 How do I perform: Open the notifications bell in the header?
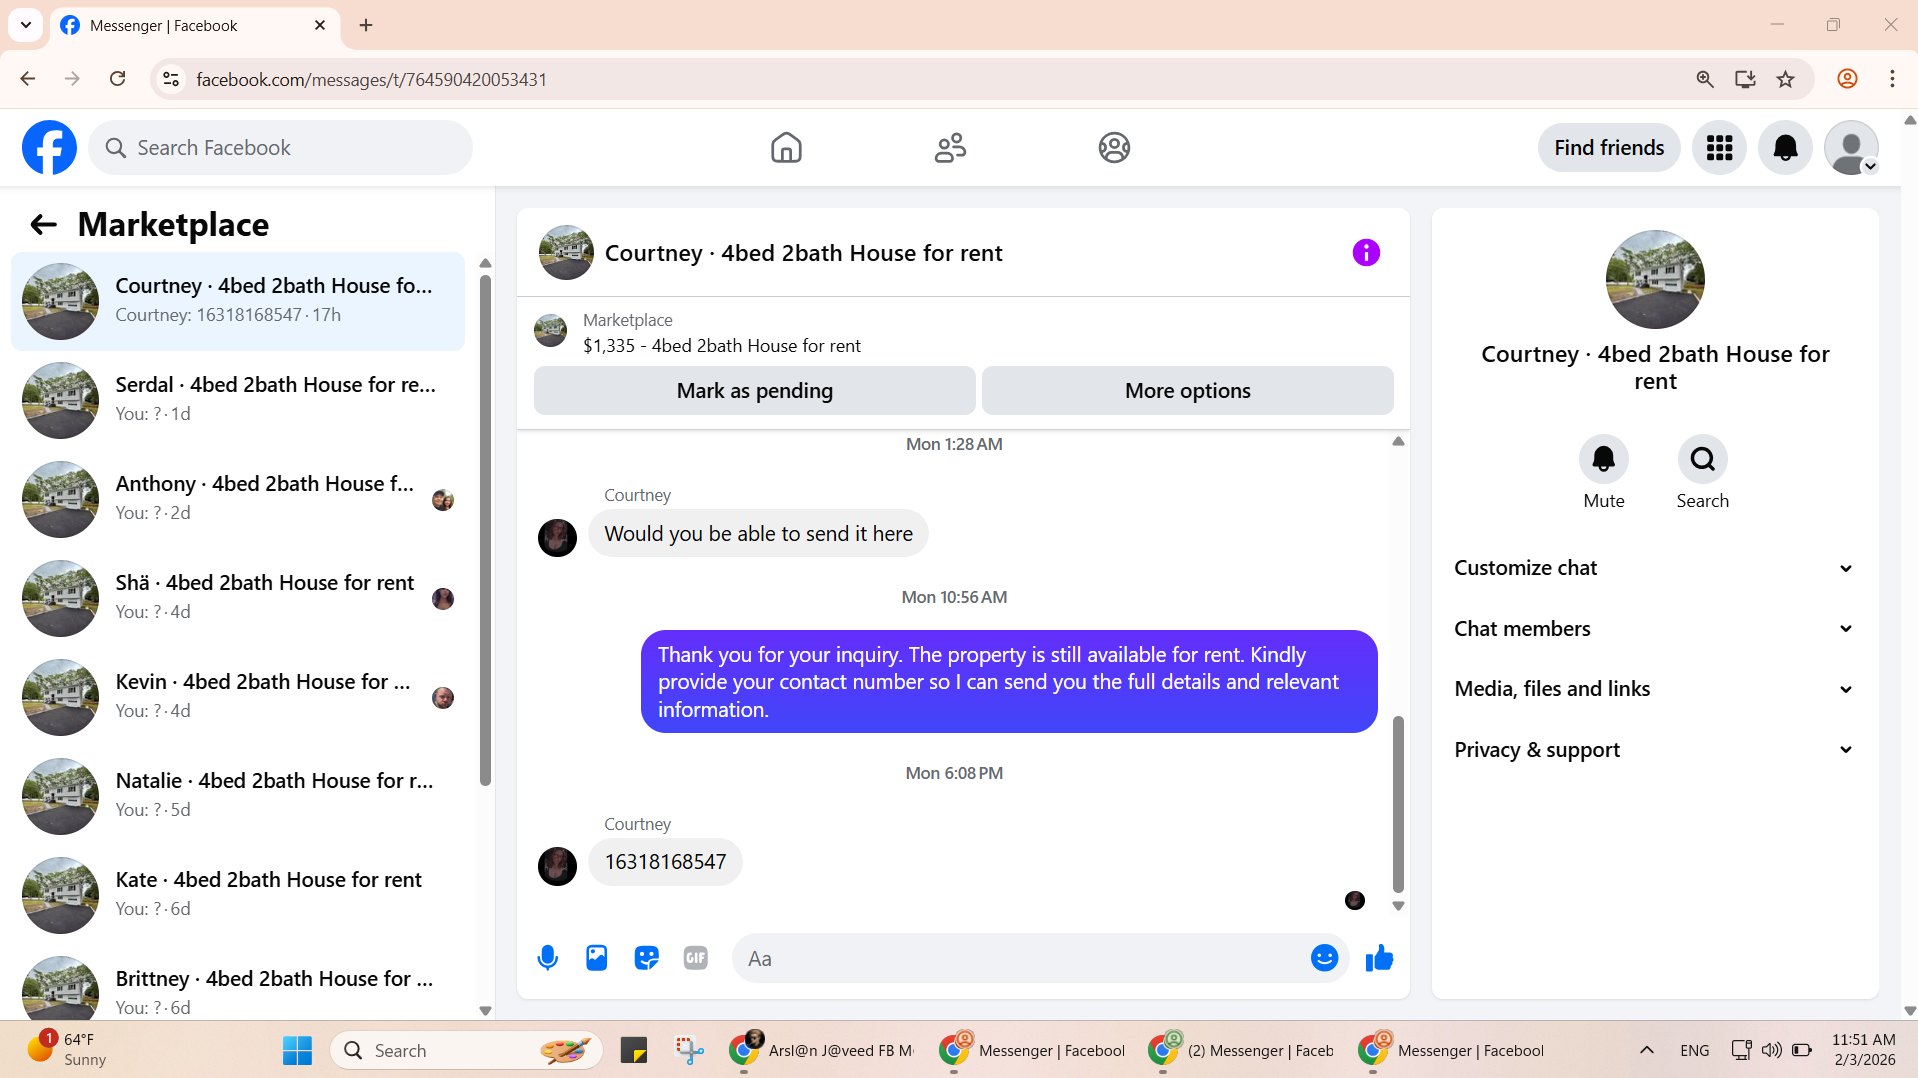[x=1785, y=148]
